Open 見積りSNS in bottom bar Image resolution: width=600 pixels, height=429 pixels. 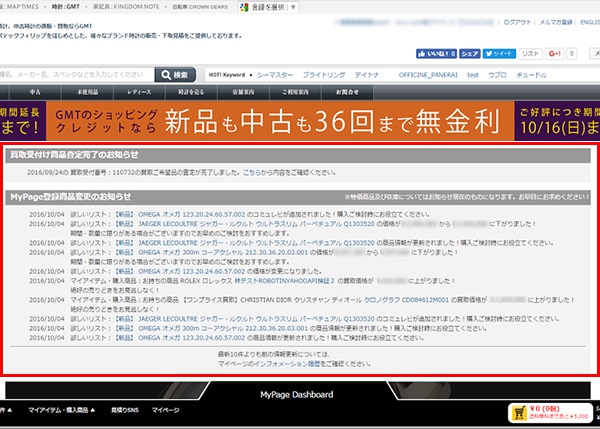pyautogui.click(x=124, y=410)
